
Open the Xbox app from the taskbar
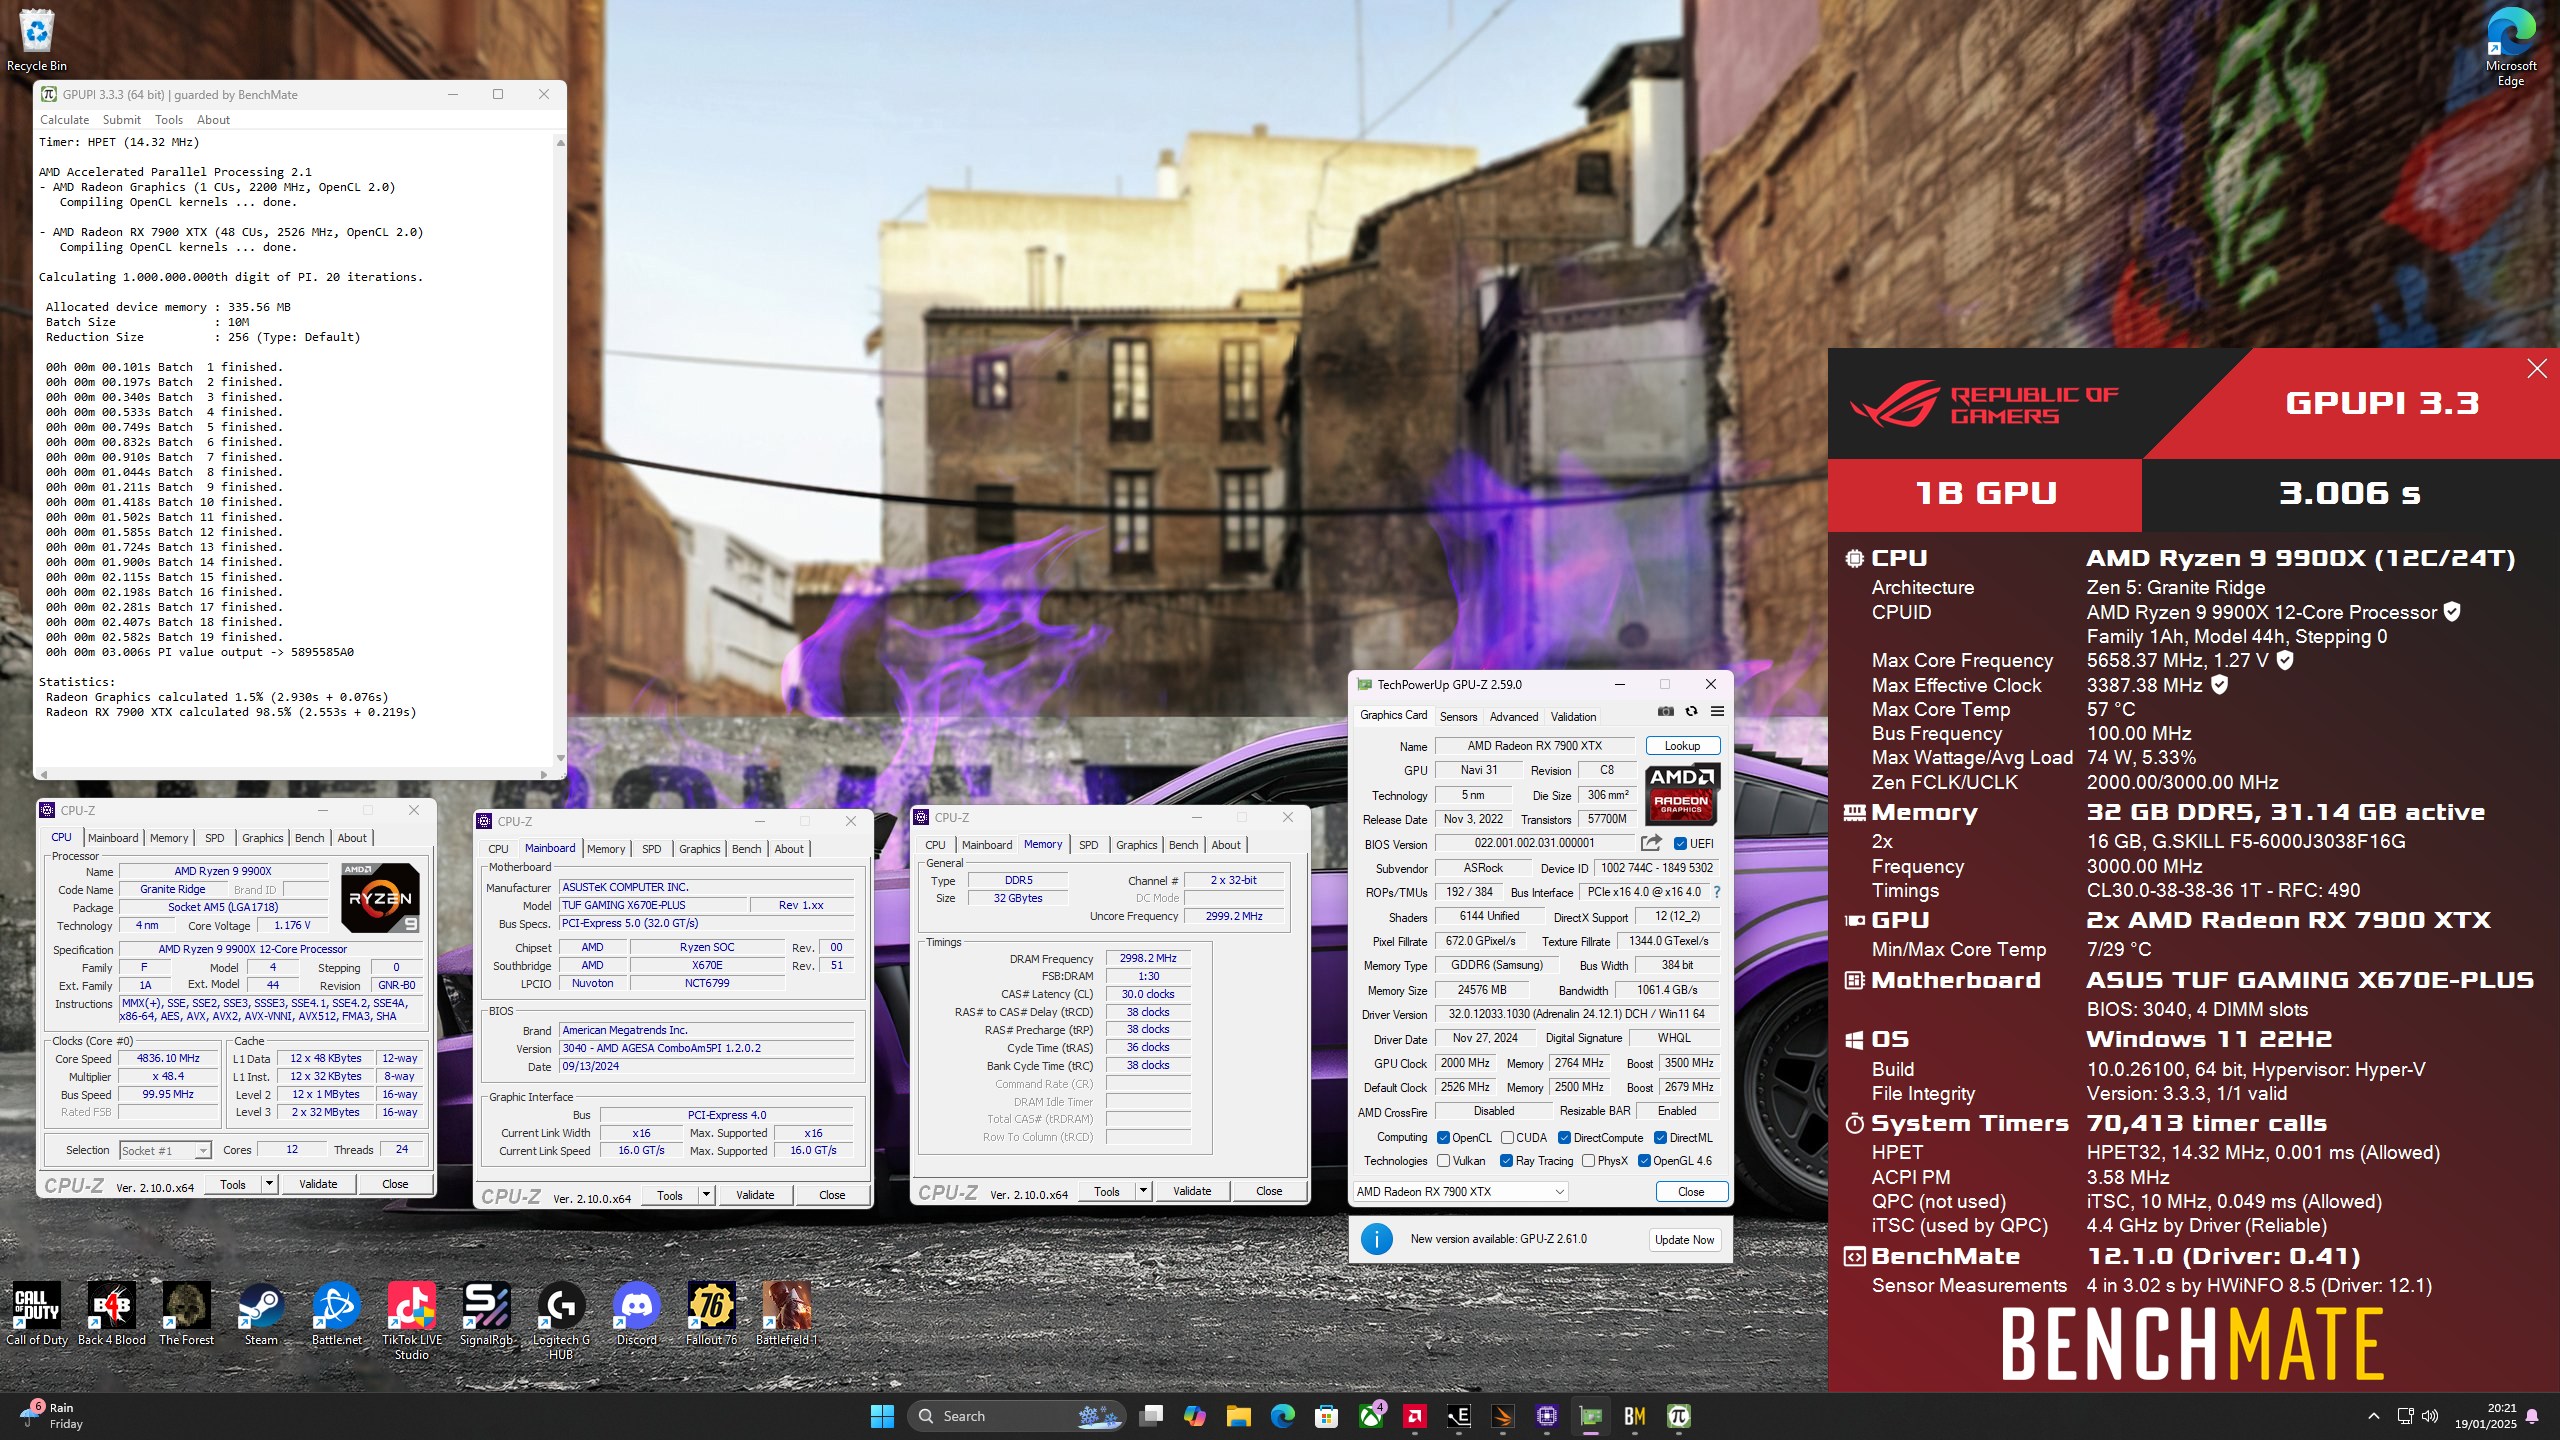(1371, 1416)
